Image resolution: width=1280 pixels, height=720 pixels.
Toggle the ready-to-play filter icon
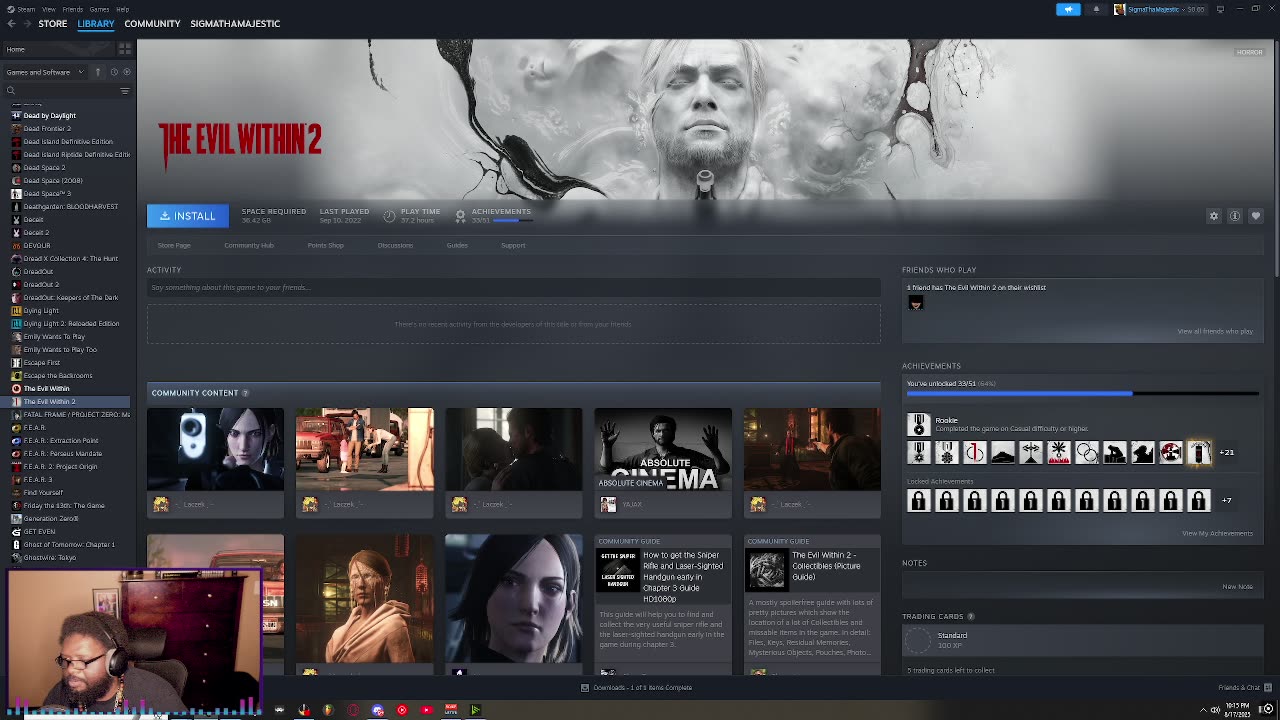click(x=126, y=72)
